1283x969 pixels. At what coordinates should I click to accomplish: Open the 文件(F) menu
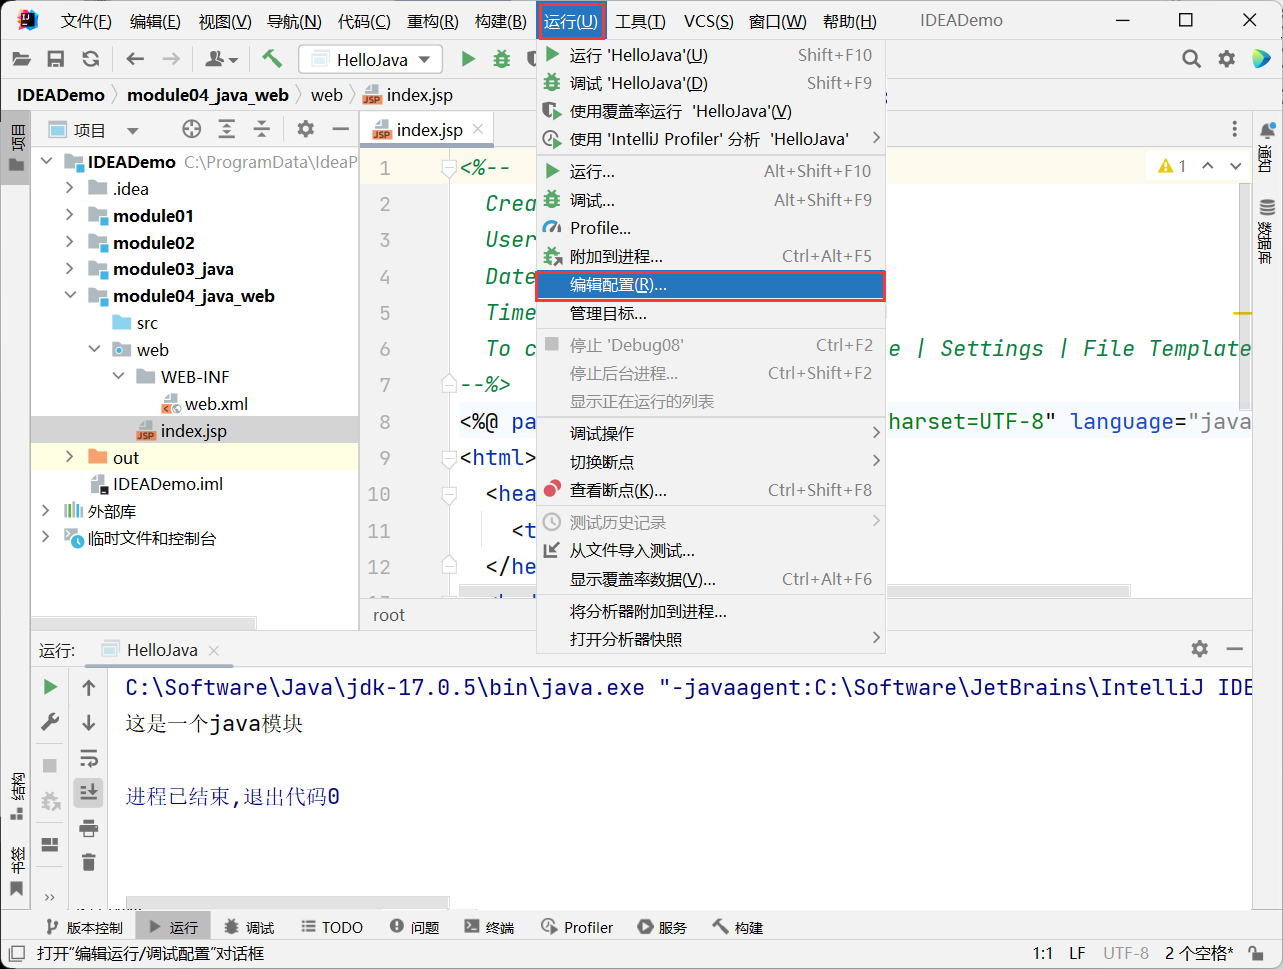tap(86, 20)
